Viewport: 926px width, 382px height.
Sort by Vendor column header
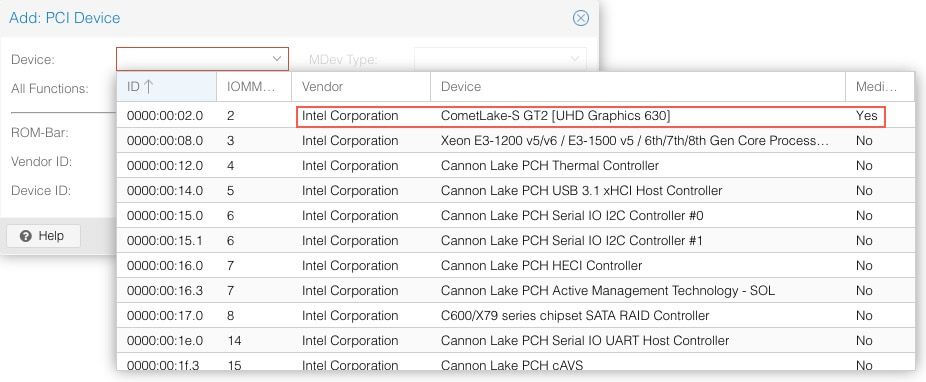pos(360,86)
